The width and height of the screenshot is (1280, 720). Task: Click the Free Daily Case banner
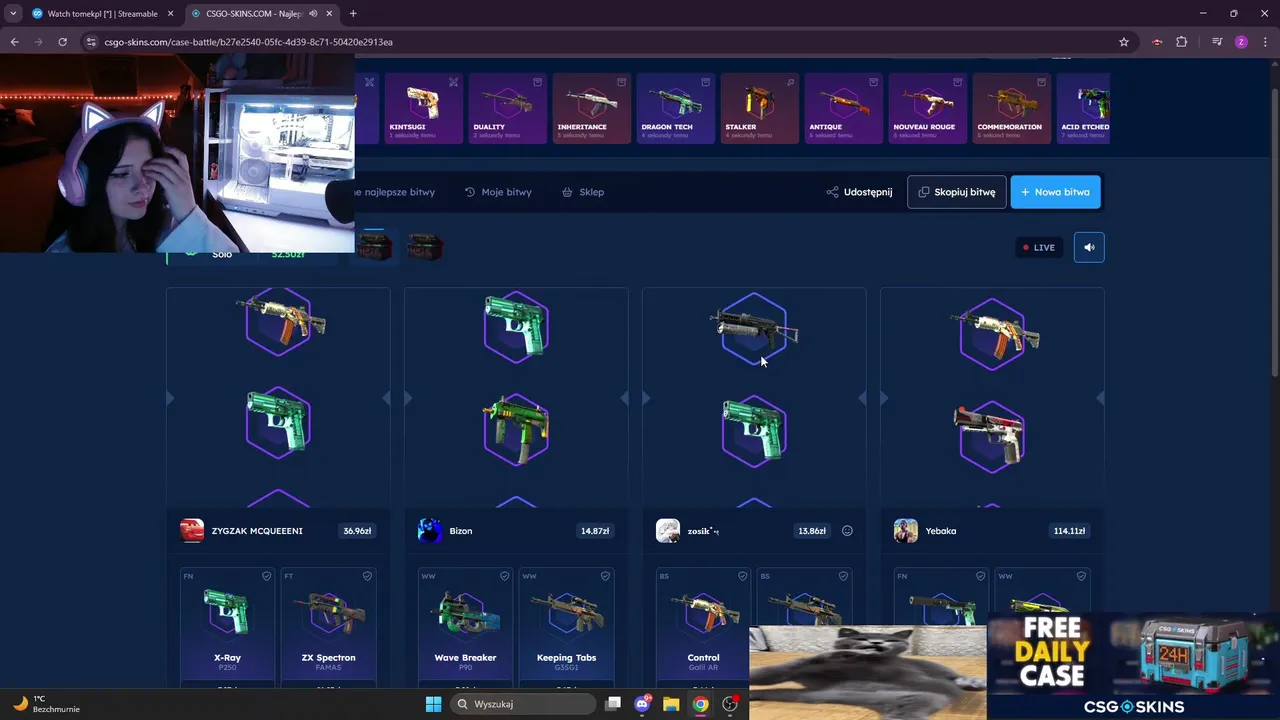1133,666
